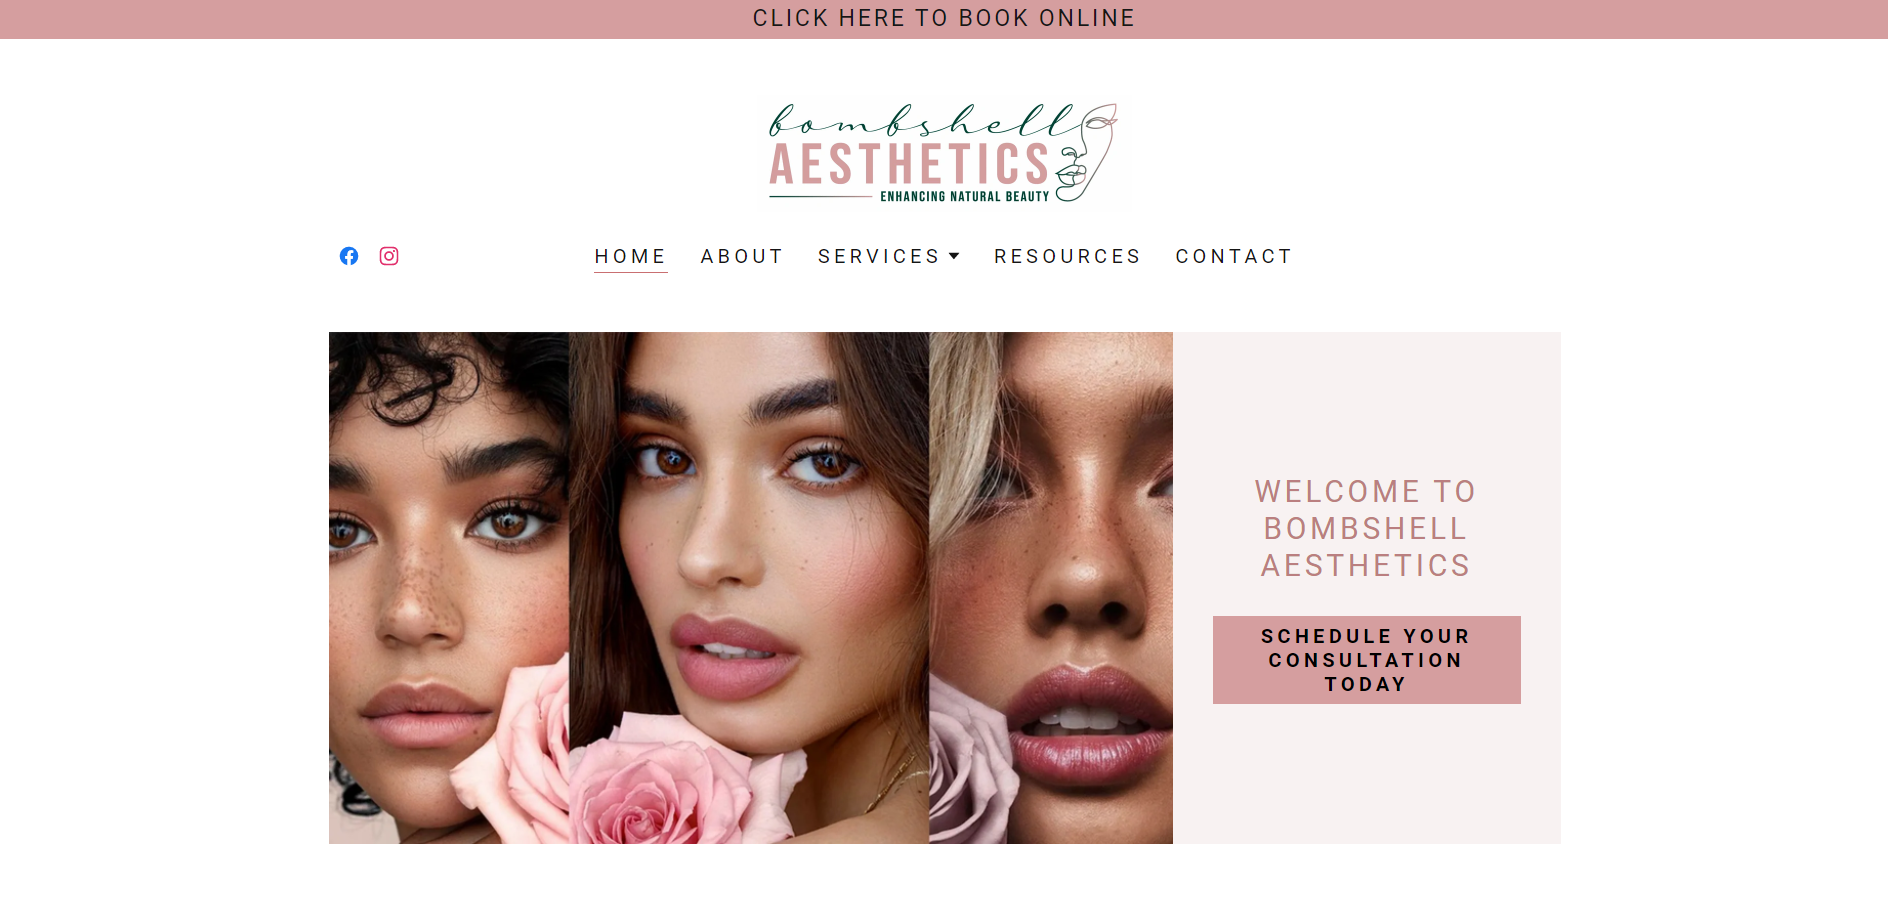The image size is (1888, 916).
Task: Click 'Enhancing Natural Beauty' tagline in logo
Action: (x=964, y=196)
